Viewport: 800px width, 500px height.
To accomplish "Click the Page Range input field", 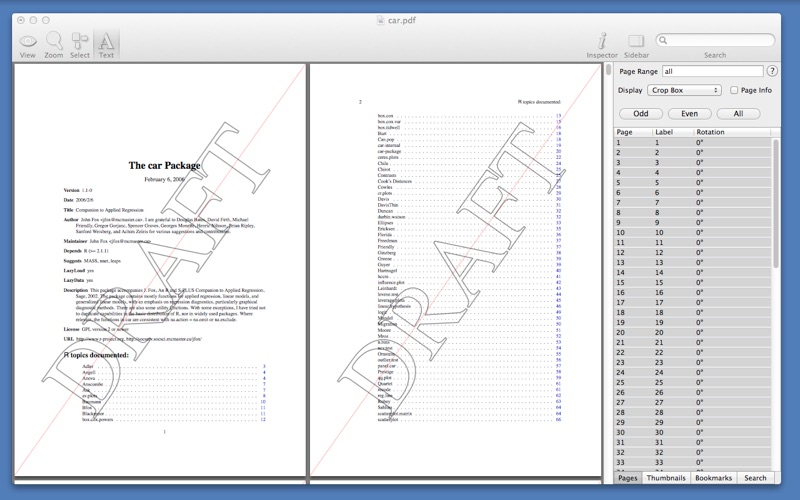I will tap(713, 71).
